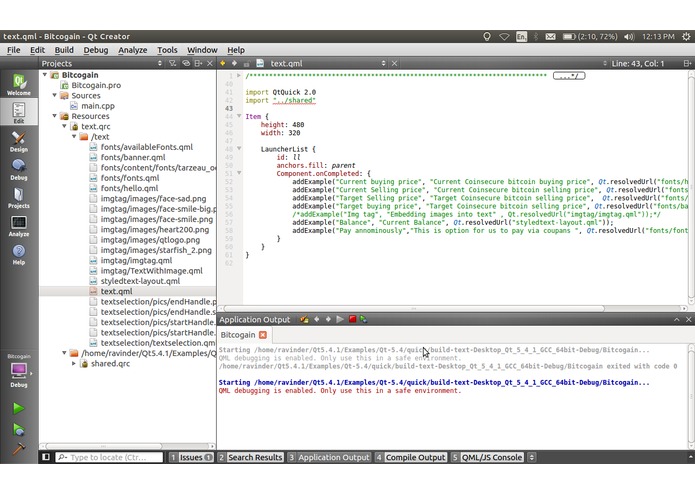
Task: Show the Search Results pane
Action: [250, 457]
